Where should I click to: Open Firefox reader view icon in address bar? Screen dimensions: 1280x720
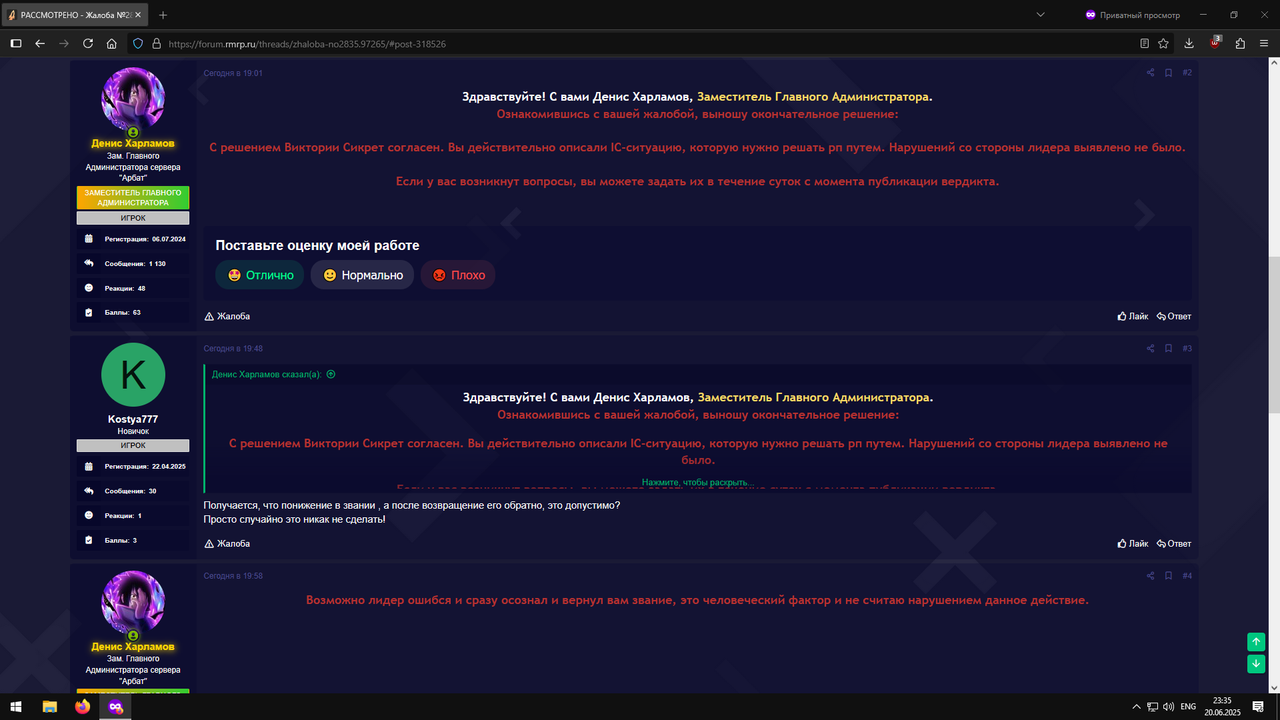click(1142, 43)
